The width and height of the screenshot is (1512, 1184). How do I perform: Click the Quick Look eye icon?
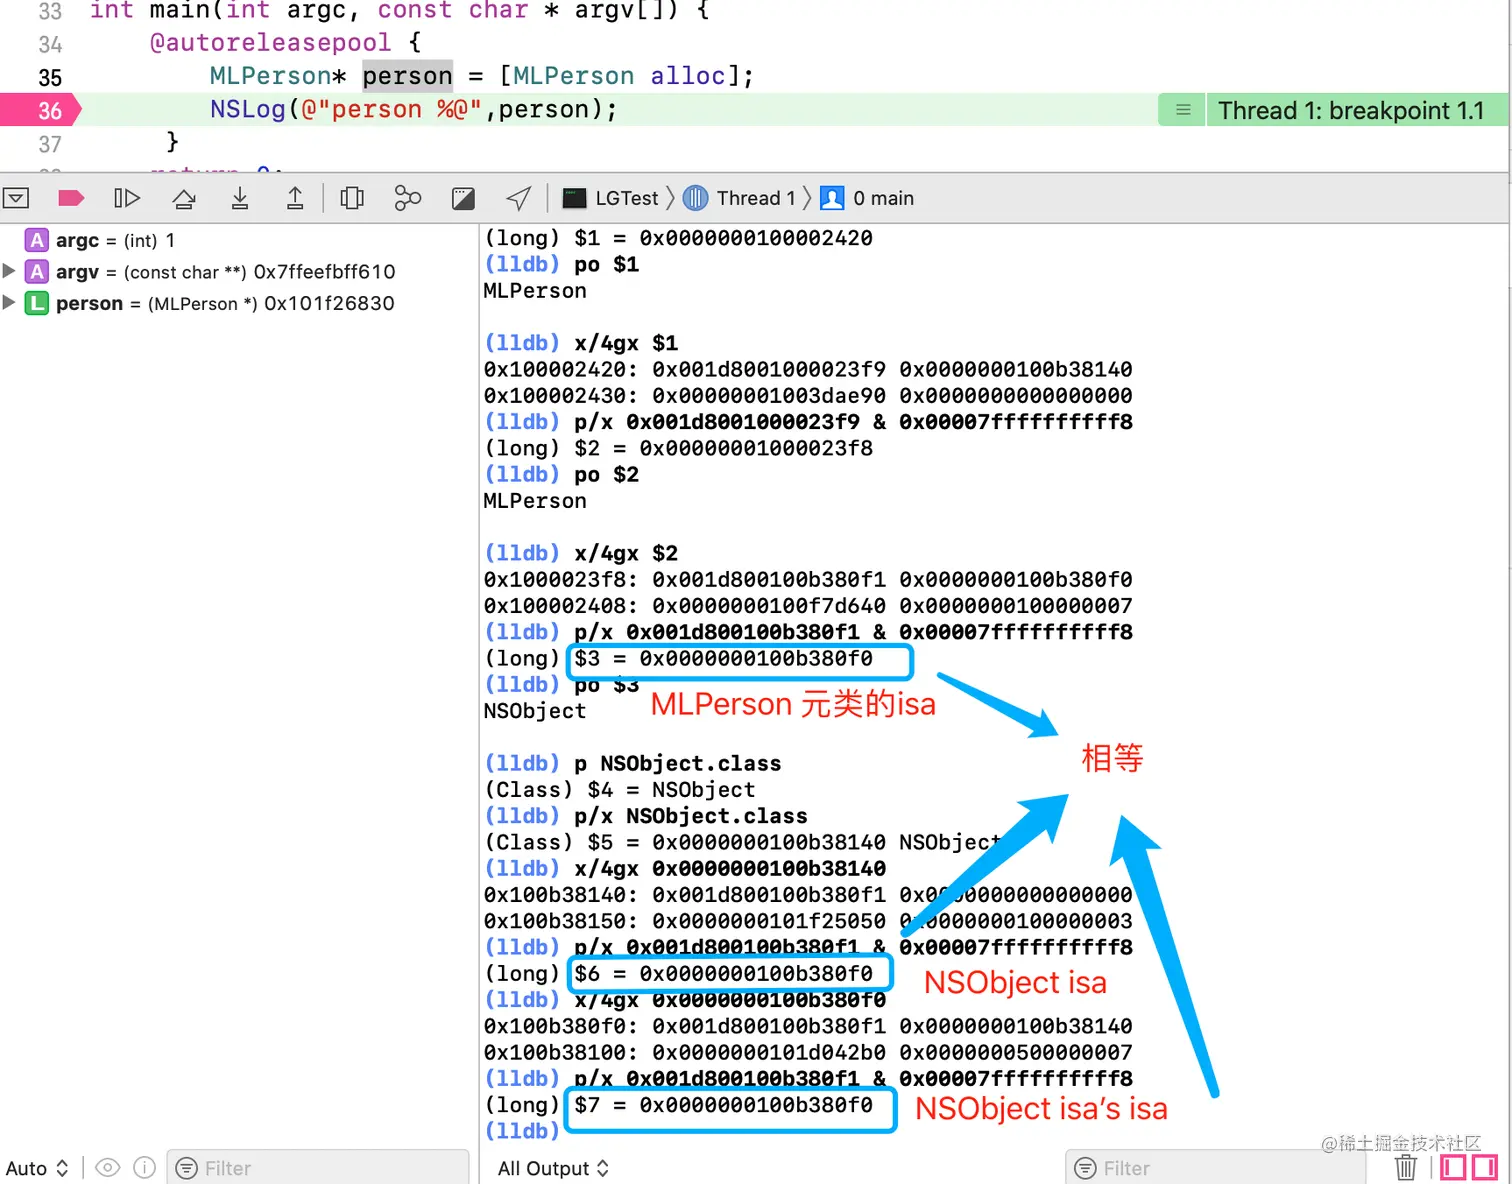108,1167
